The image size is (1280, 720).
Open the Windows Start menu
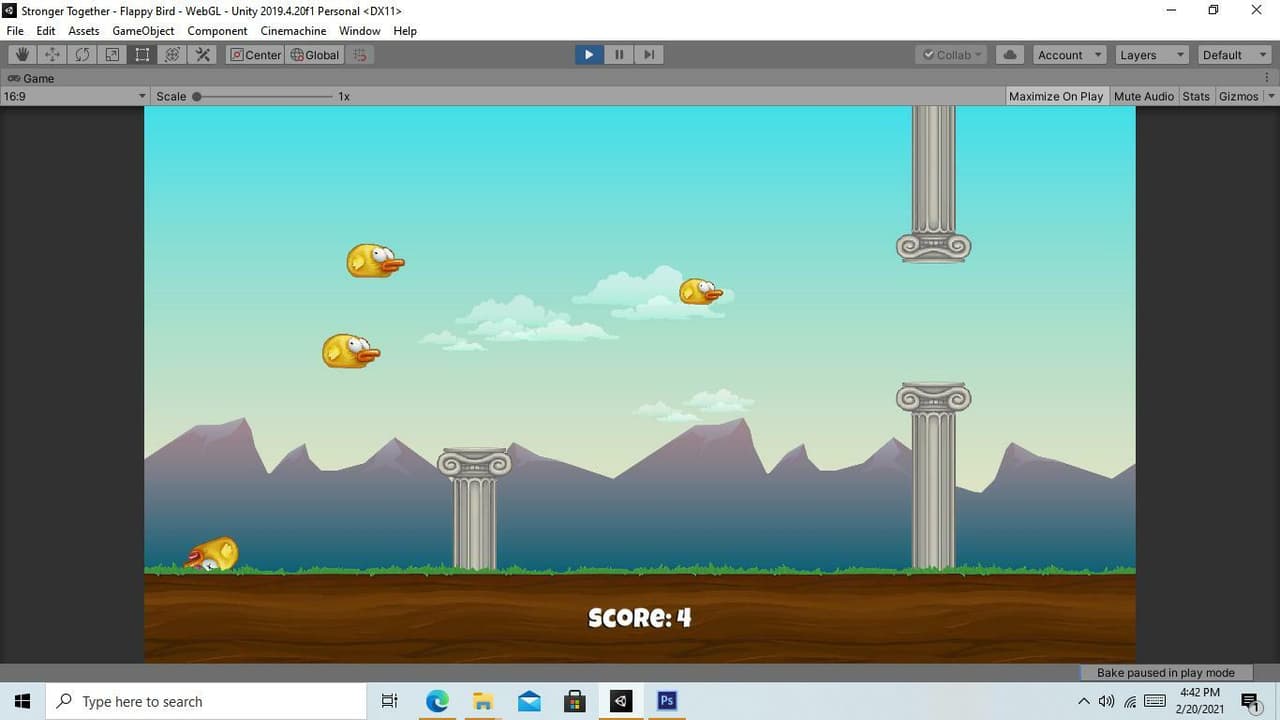pyautogui.click(x=23, y=701)
